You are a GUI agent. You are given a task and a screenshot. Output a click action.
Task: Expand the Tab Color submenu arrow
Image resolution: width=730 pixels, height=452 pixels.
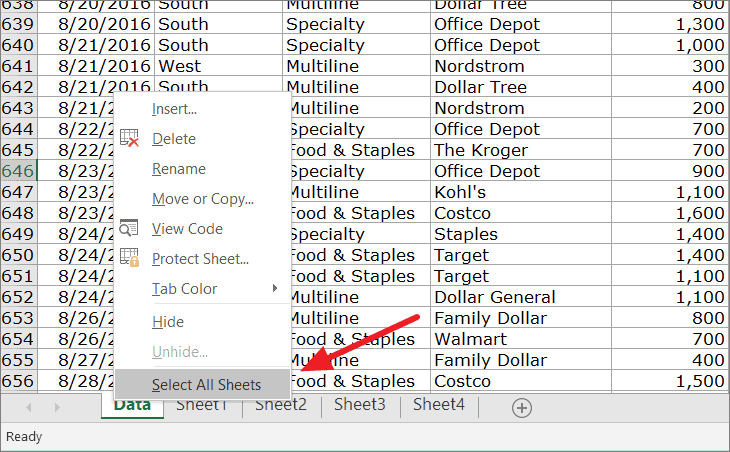point(275,288)
